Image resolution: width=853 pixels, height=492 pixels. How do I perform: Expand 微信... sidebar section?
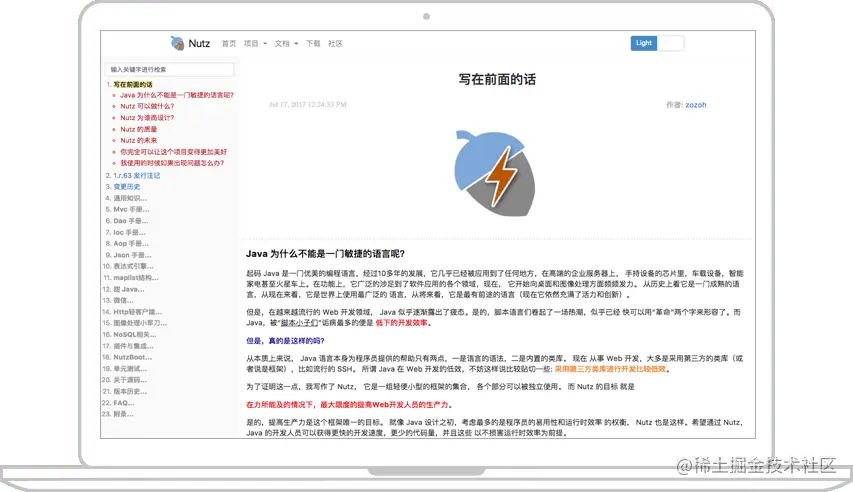tap(123, 300)
